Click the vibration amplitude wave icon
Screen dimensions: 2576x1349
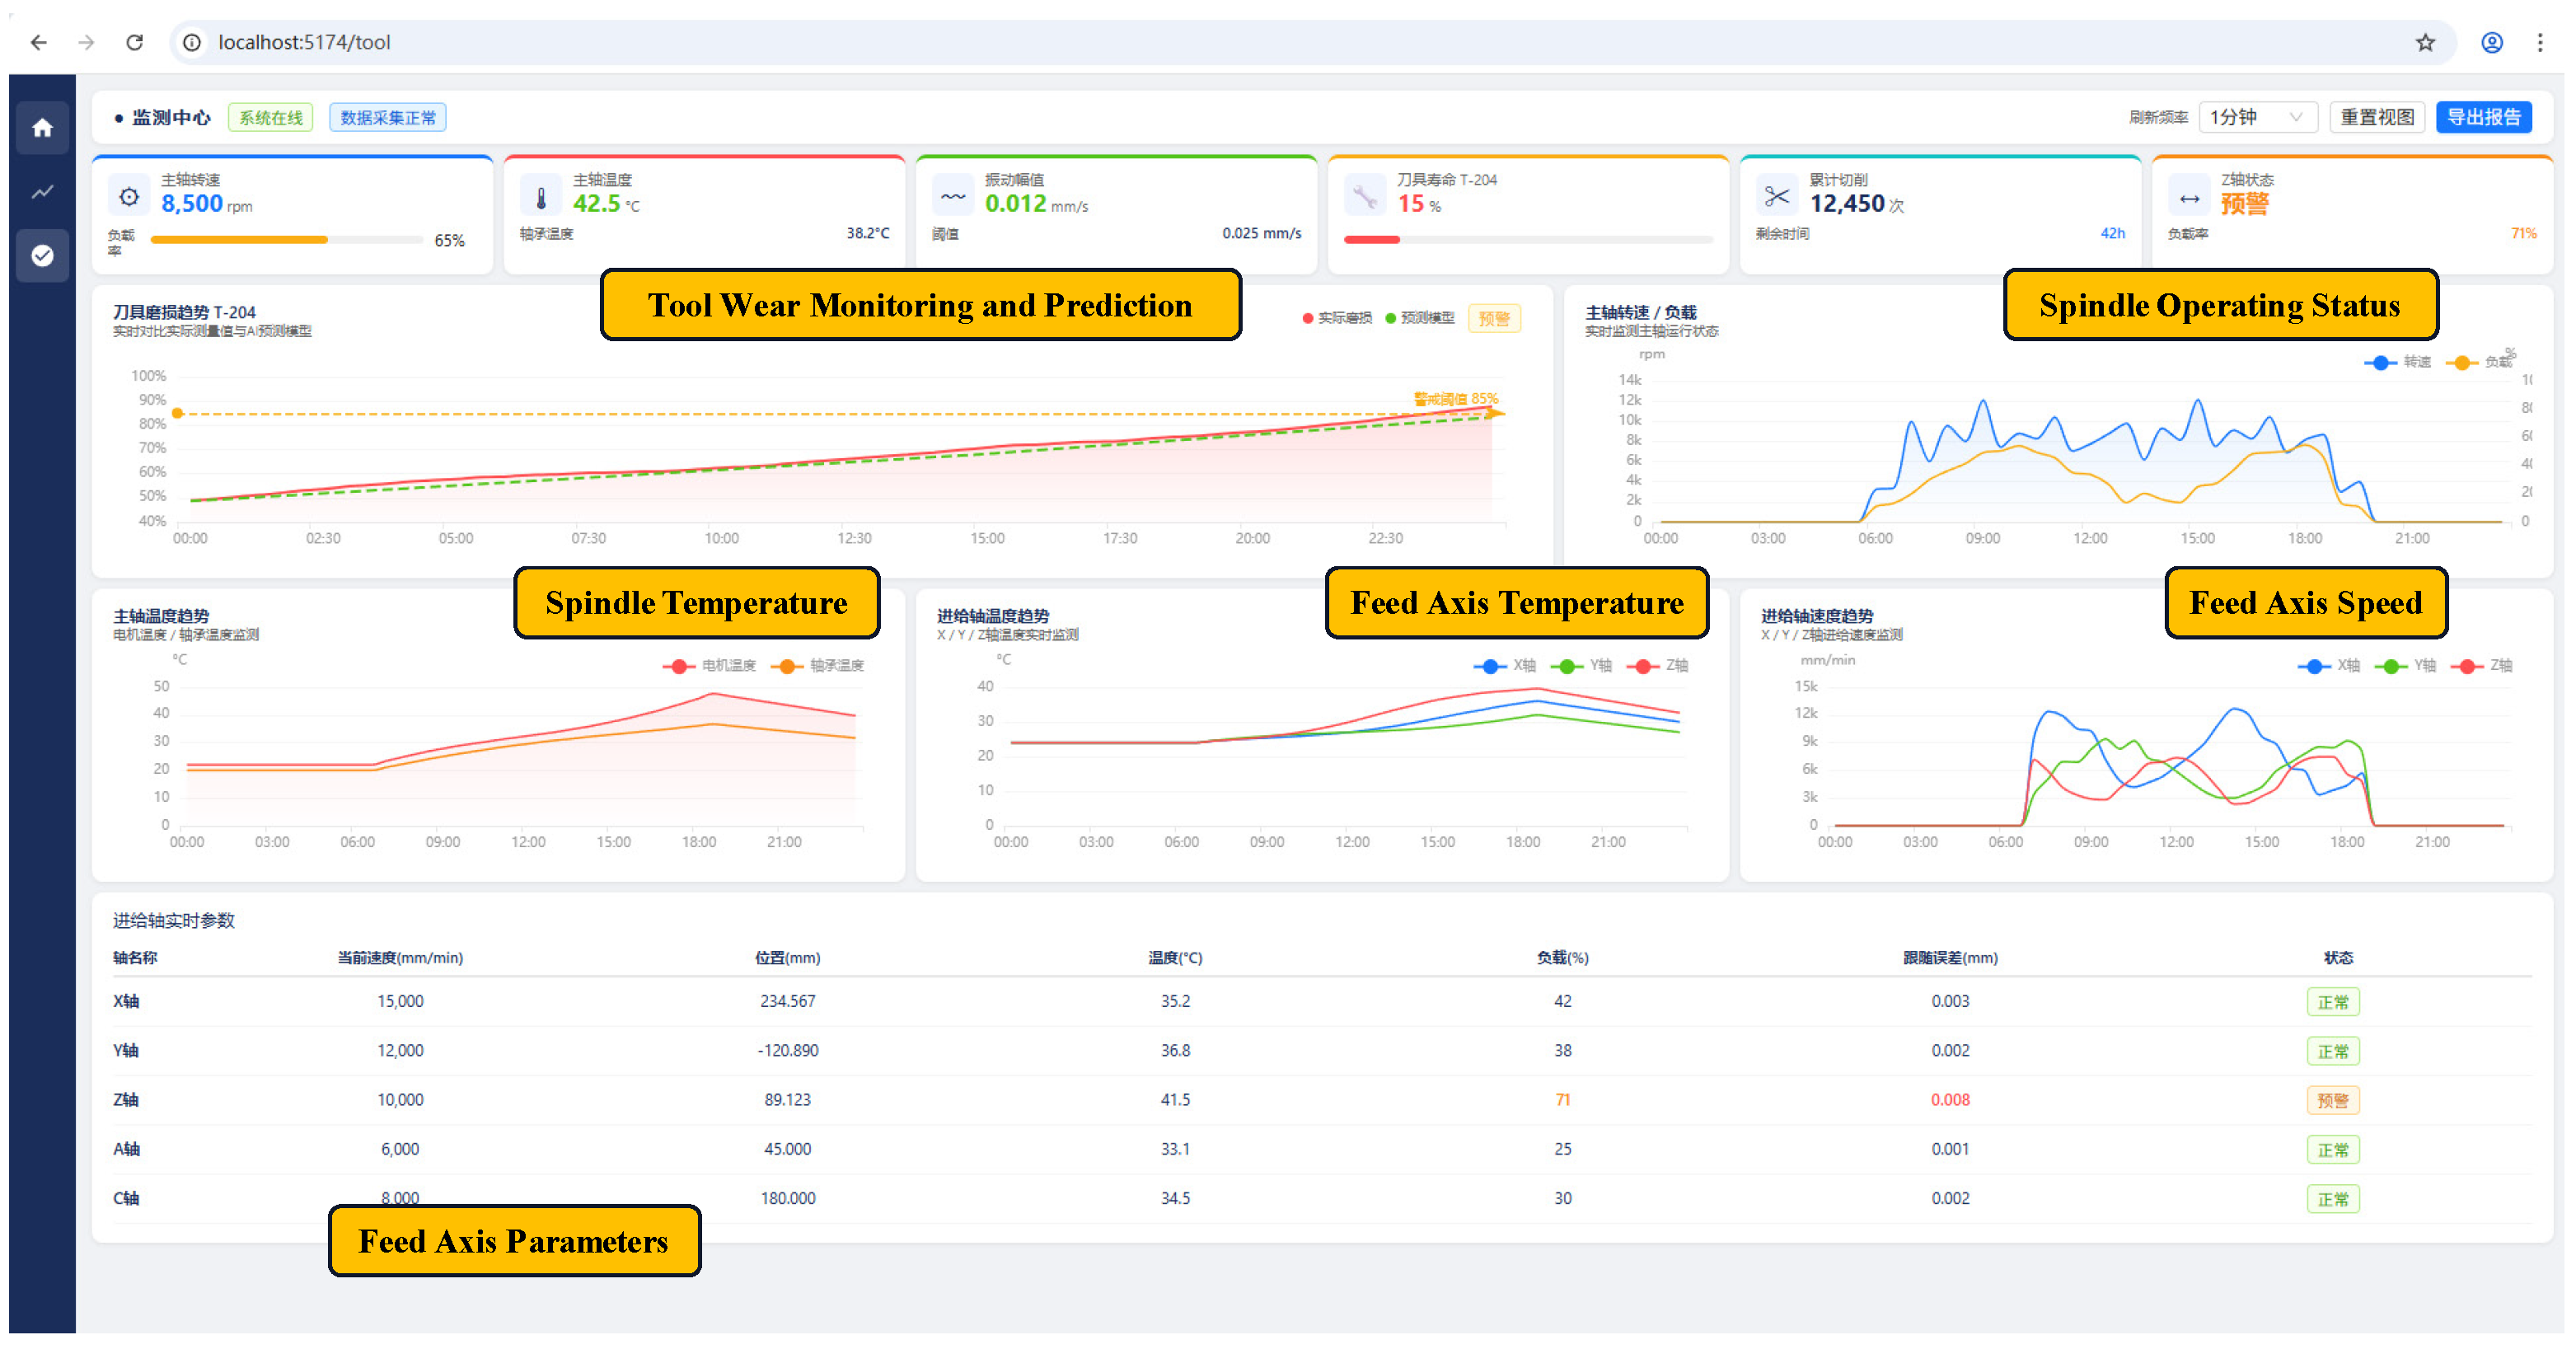click(x=953, y=196)
